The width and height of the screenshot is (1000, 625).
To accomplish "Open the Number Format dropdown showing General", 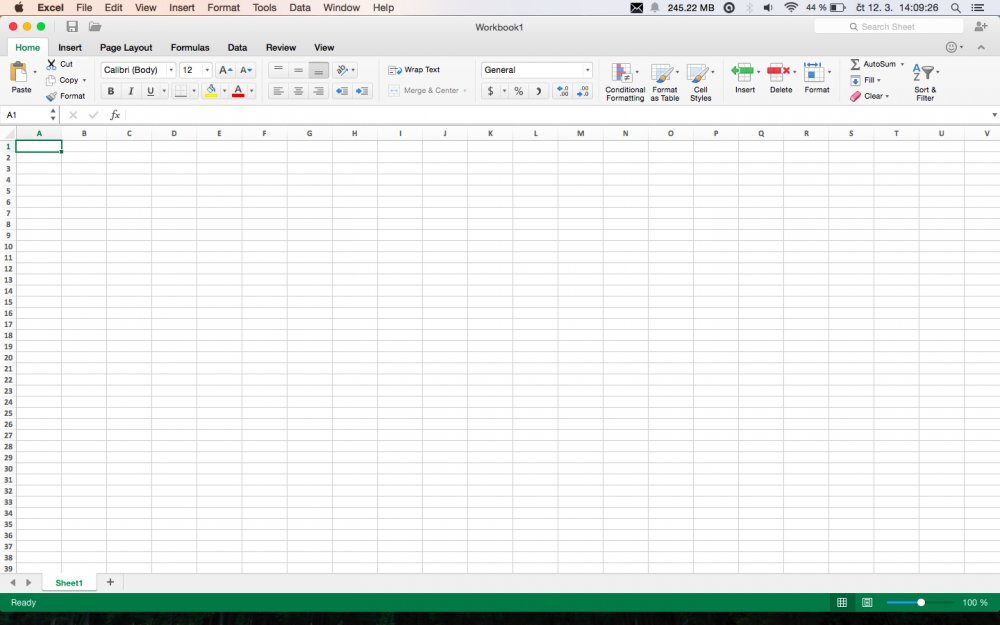I will click(536, 69).
